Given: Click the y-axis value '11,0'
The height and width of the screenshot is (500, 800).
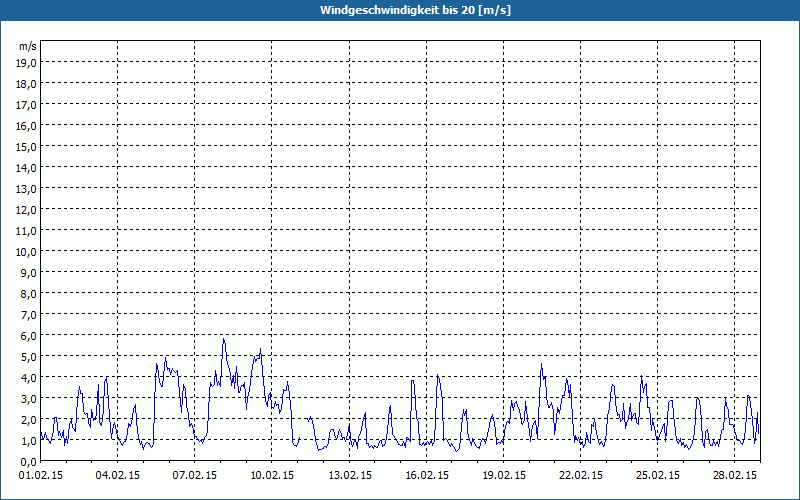Looking at the screenshot, I should coord(27,231).
